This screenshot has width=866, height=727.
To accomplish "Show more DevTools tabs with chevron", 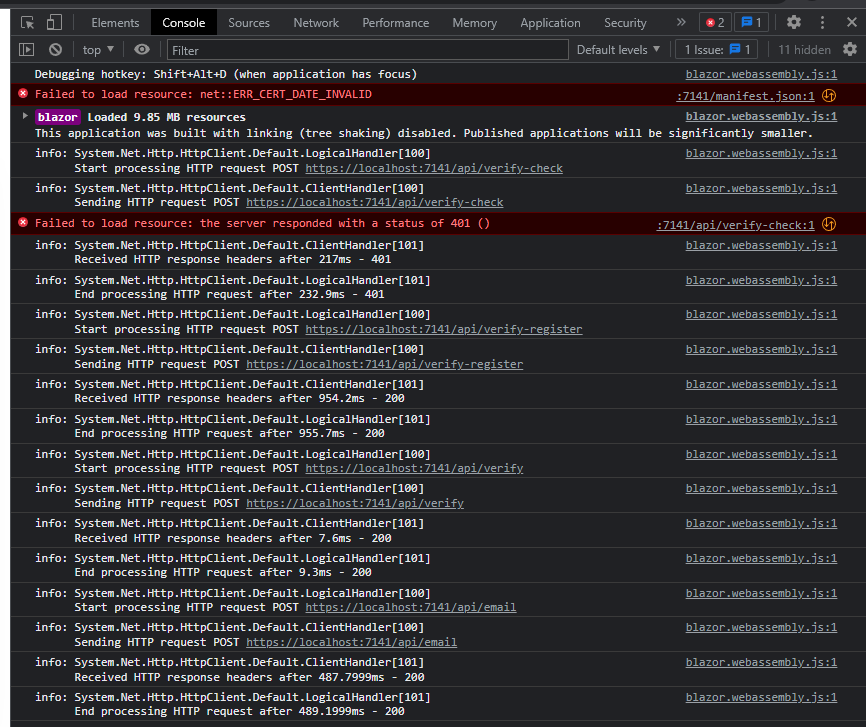I will click(681, 22).
